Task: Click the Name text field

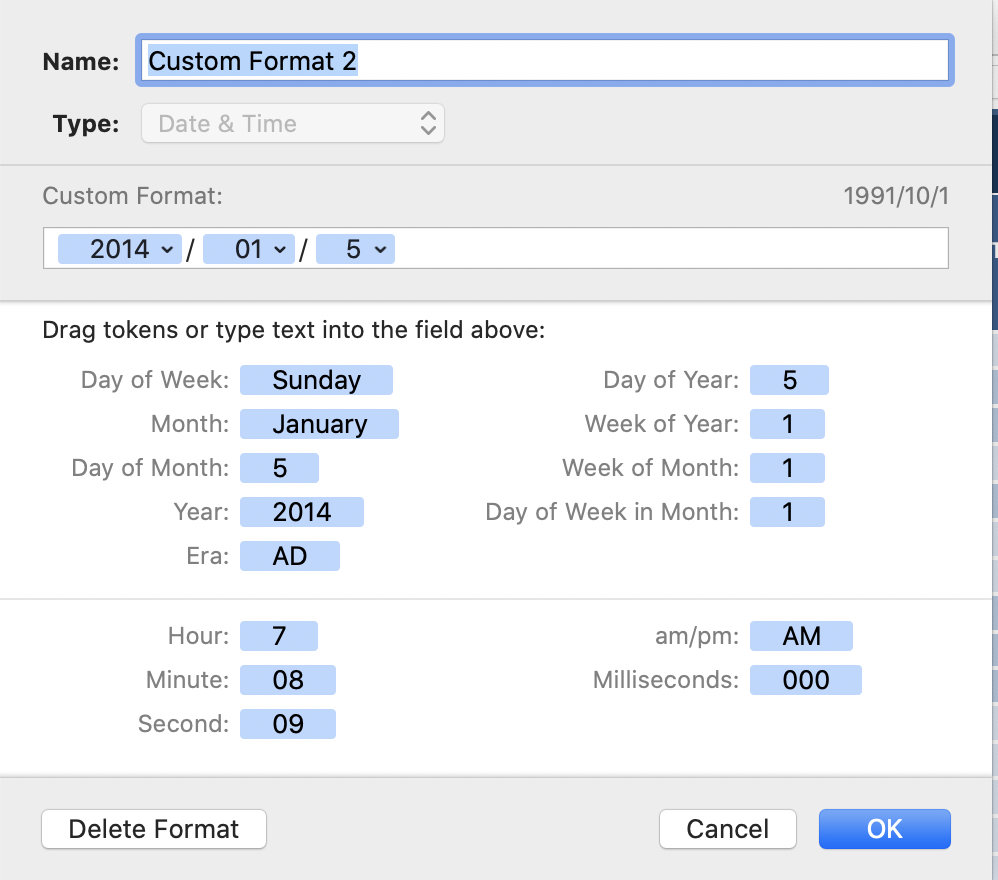Action: click(544, 60)
